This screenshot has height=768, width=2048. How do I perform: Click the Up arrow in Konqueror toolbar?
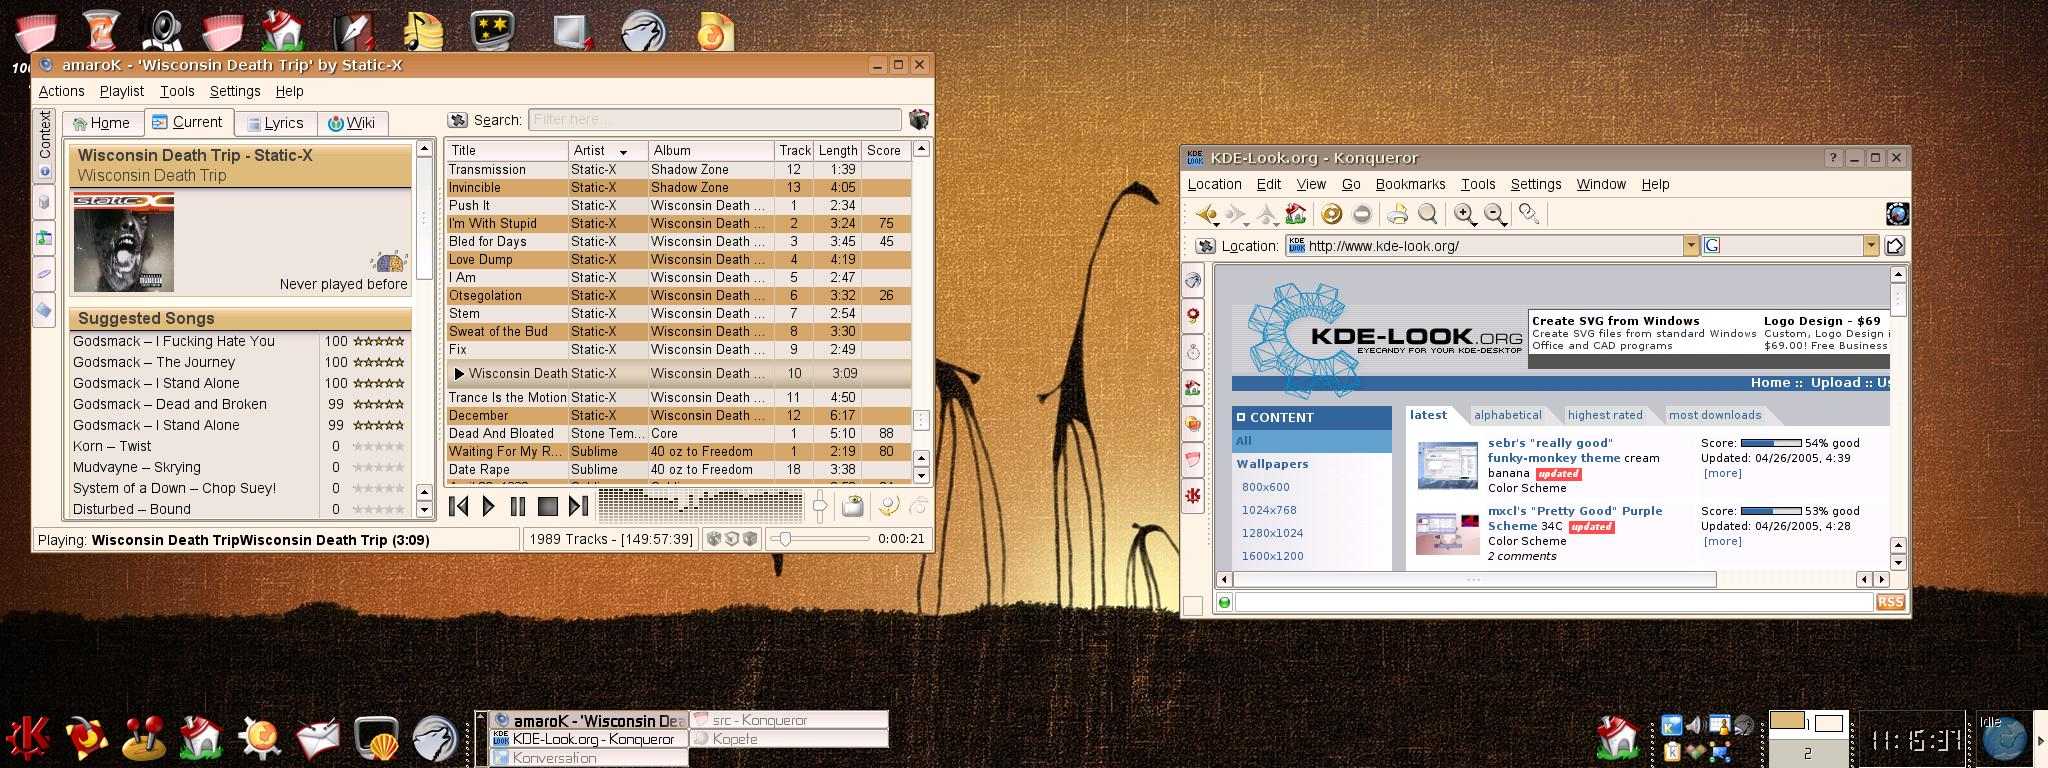[x=1266, y=214]
